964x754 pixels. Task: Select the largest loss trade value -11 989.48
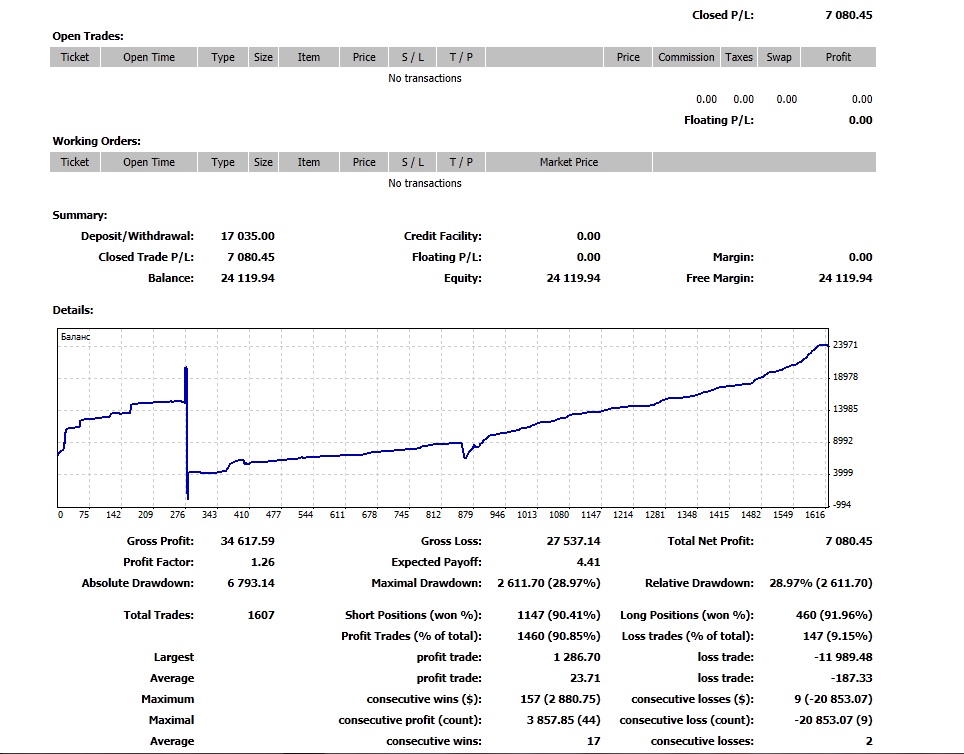[842, 657]
